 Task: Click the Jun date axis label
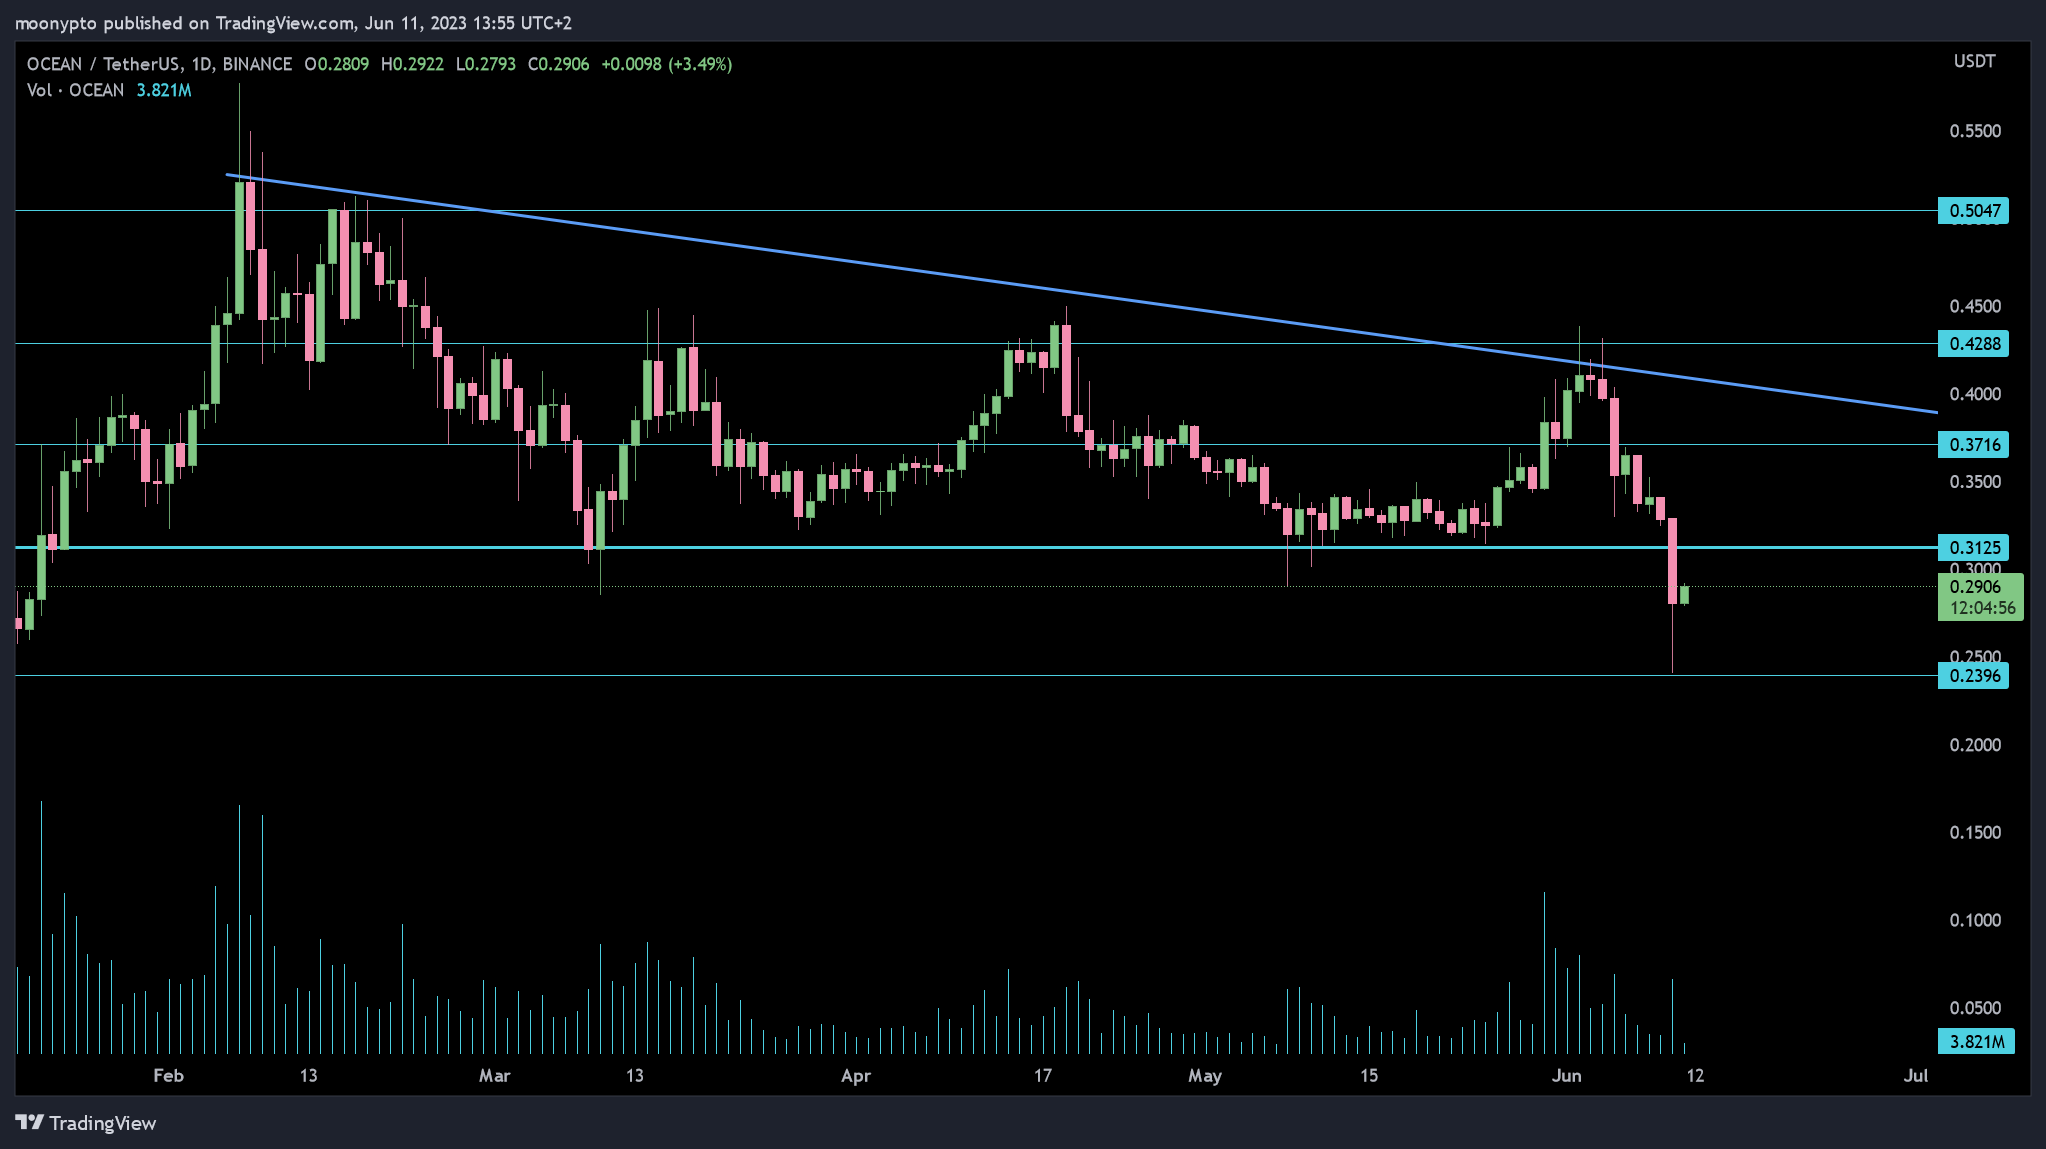[1567, 1076]
